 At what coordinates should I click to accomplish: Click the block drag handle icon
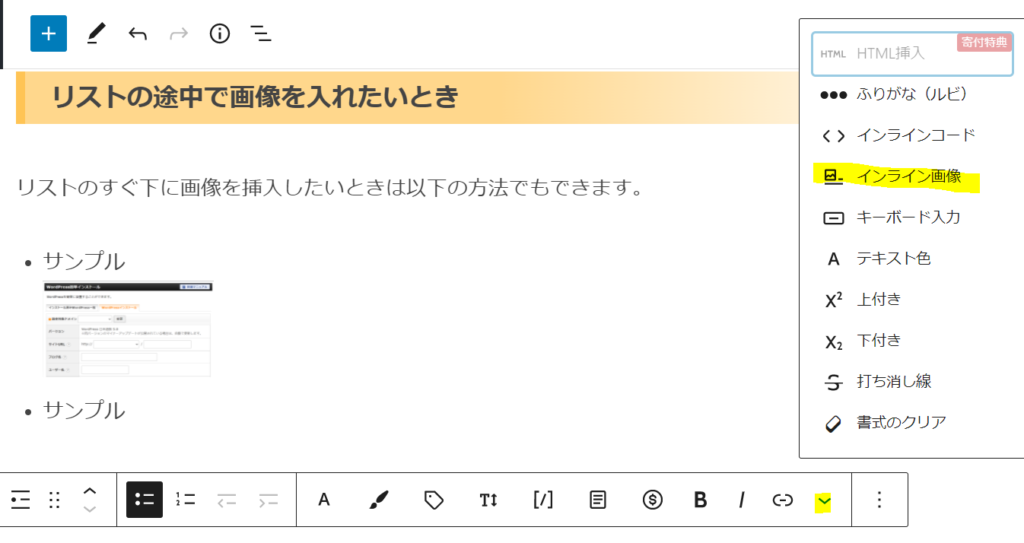[55, 500]
